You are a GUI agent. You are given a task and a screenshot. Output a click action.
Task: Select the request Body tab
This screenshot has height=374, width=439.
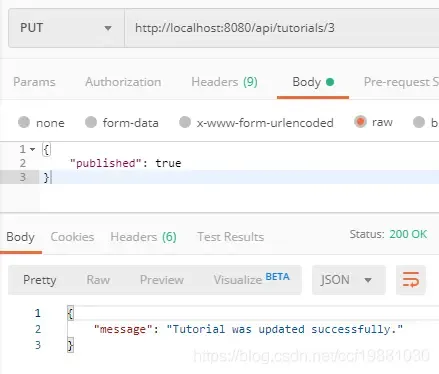click(313, 82)
